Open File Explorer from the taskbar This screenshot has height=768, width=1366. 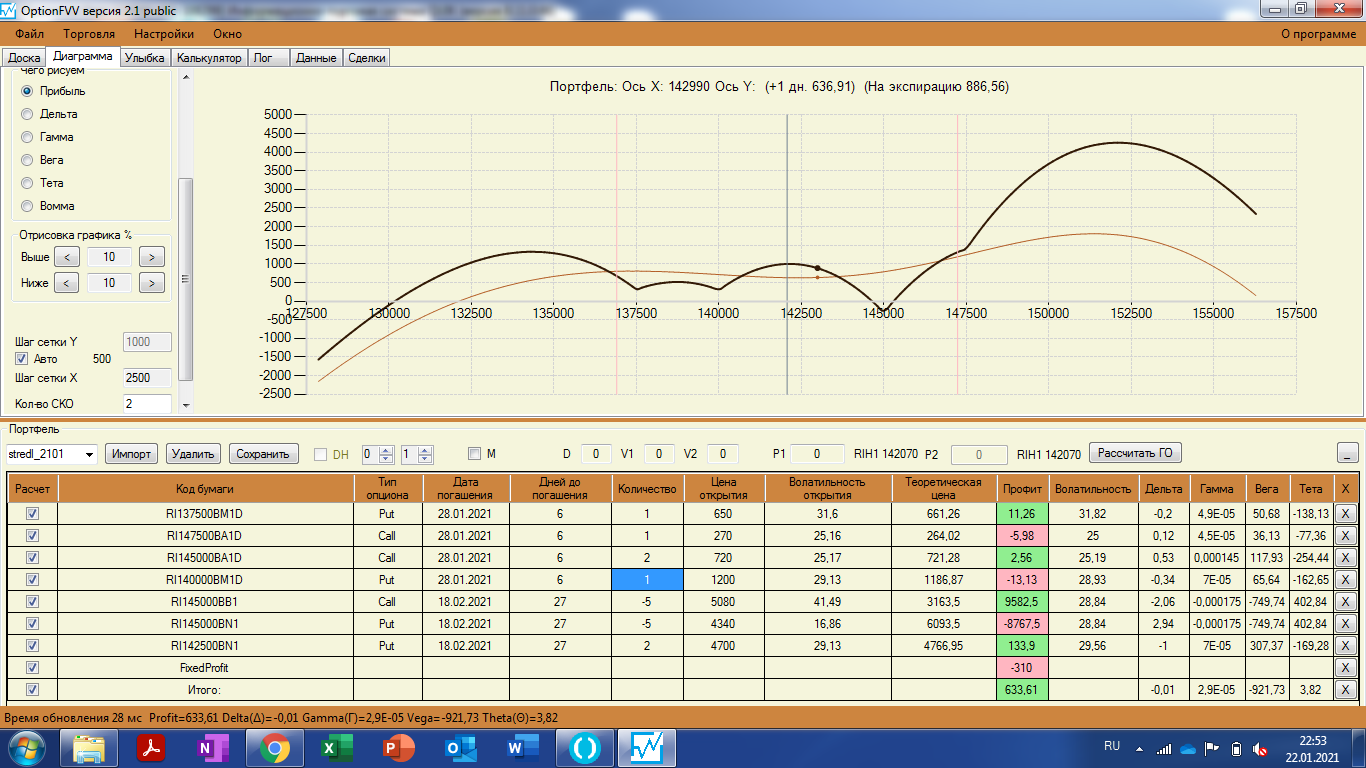[x=90, y=747]
